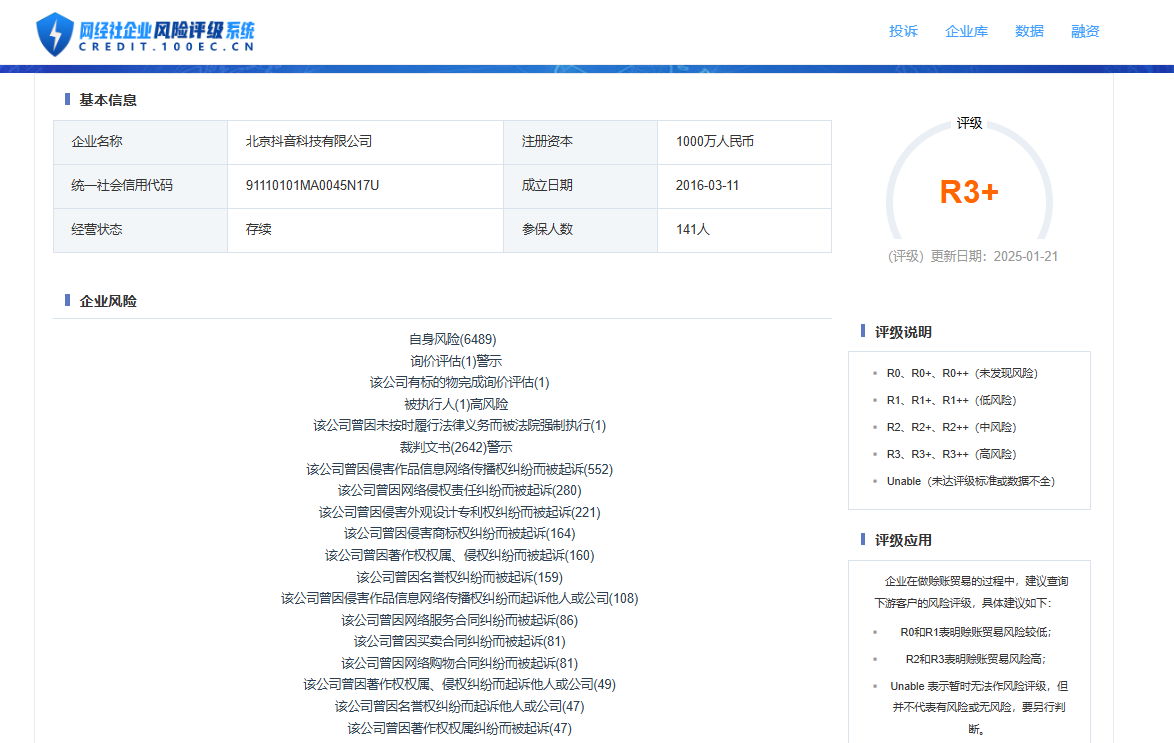
Task: Select the credit code 91110101MA0045N17U
Action: coord(312,186)
